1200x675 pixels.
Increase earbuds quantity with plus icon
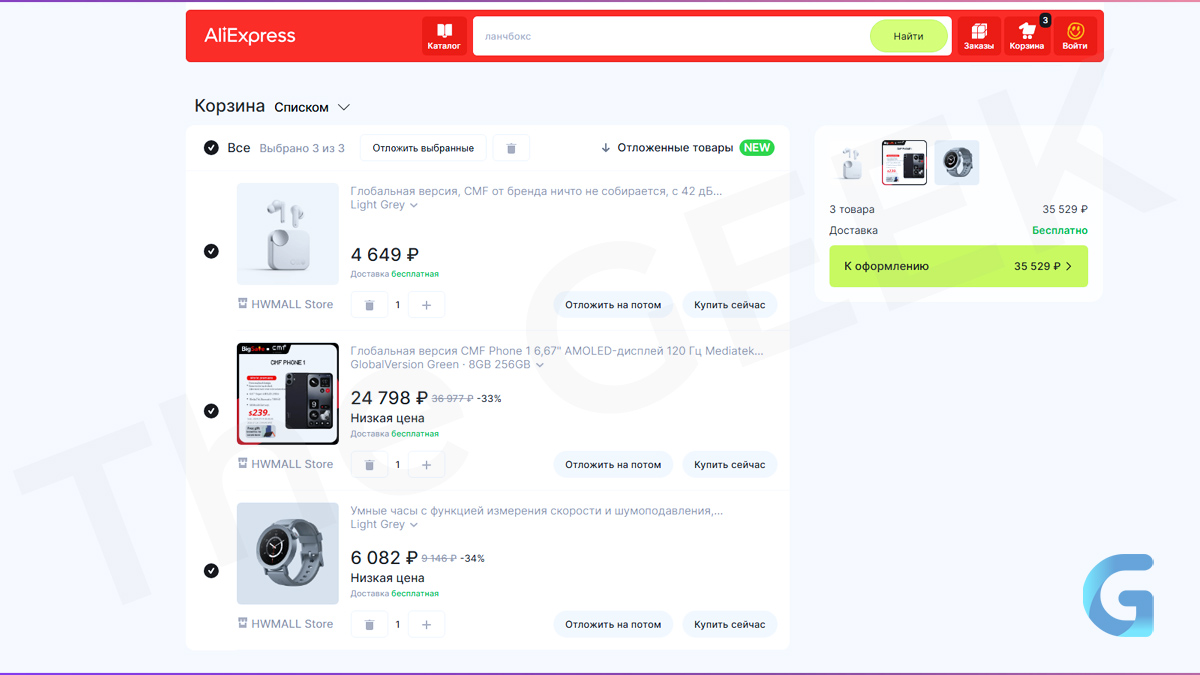pyautogui.click(x=427, y=305)
